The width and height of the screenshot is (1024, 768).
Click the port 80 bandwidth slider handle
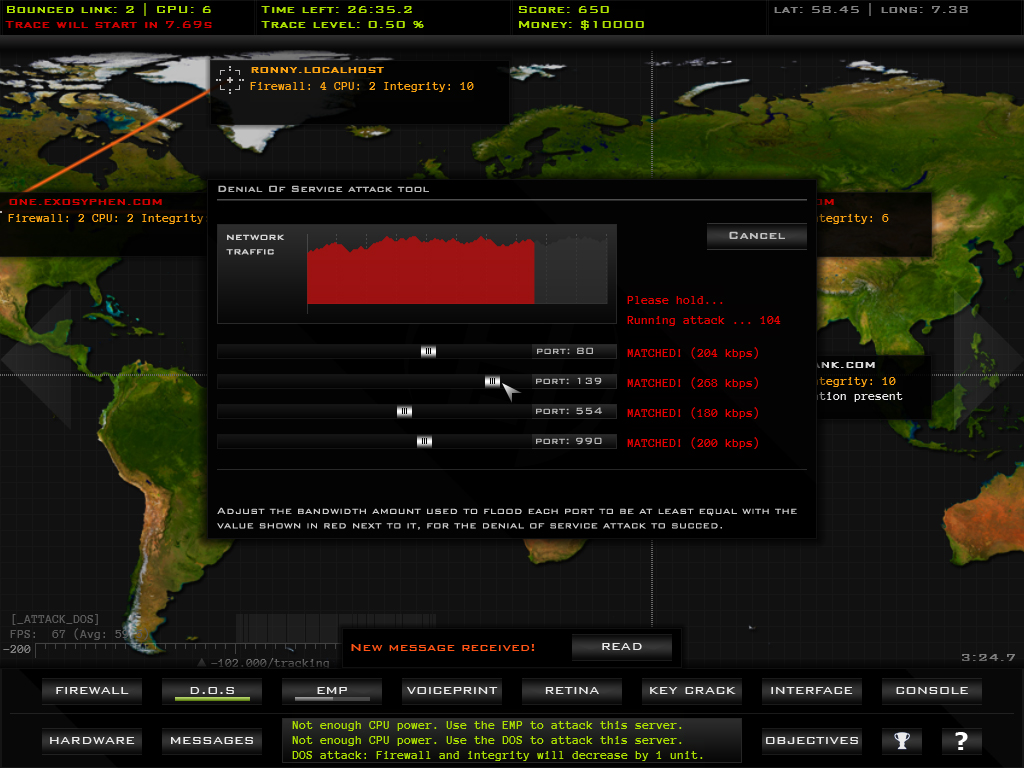[428, 351]
